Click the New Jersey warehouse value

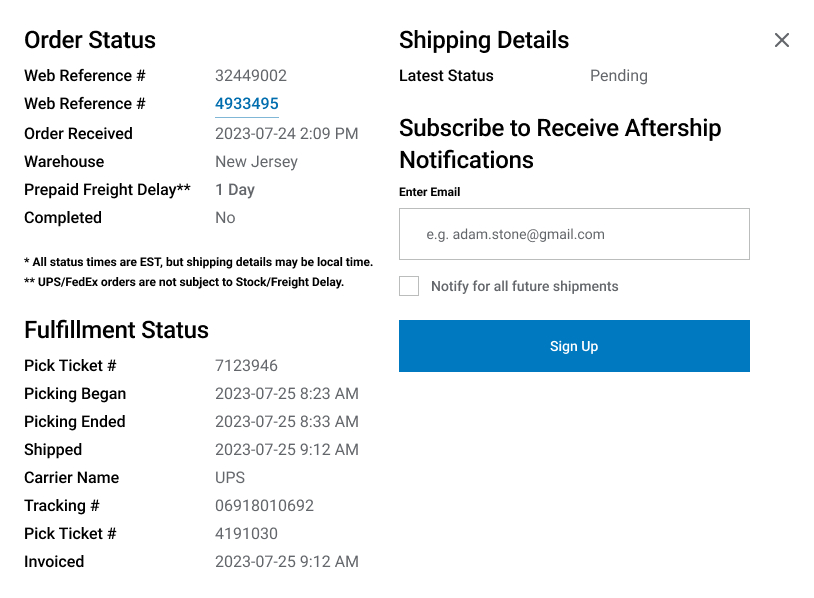(x=256, y=162)
